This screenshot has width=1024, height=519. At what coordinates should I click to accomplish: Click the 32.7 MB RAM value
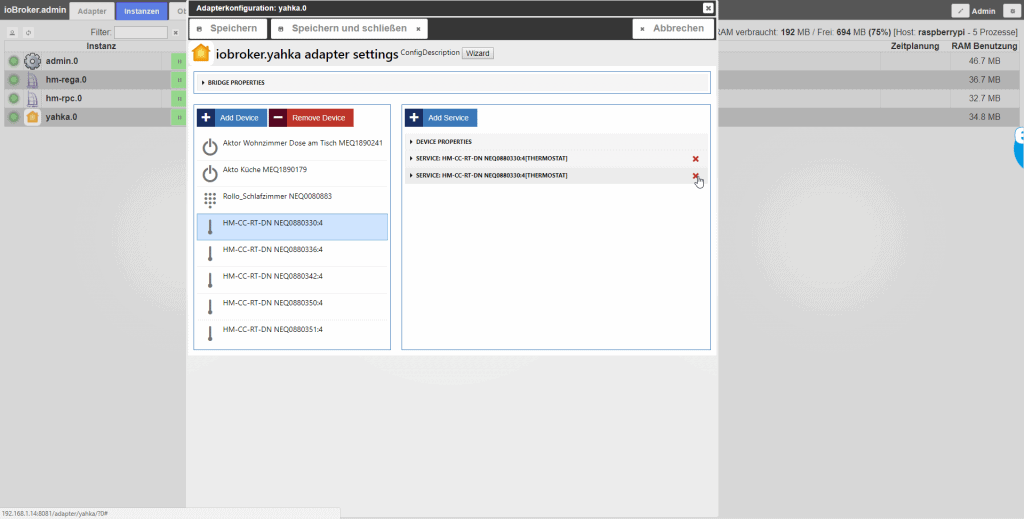(984, 99)
